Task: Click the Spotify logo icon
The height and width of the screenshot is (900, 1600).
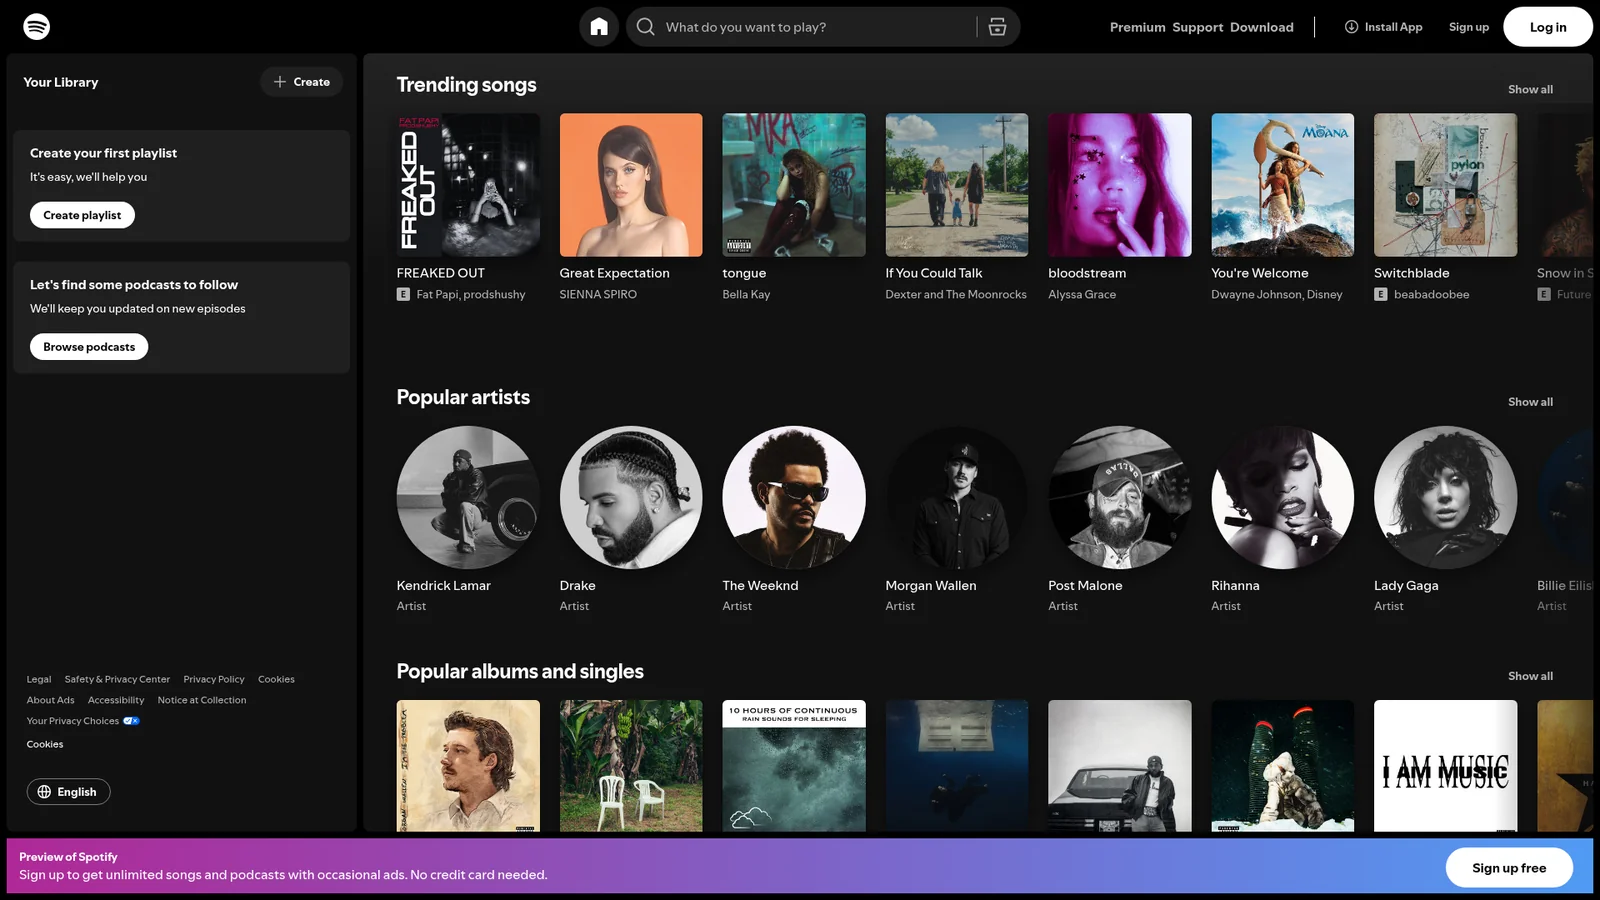Action: click(x=36, y=27)
